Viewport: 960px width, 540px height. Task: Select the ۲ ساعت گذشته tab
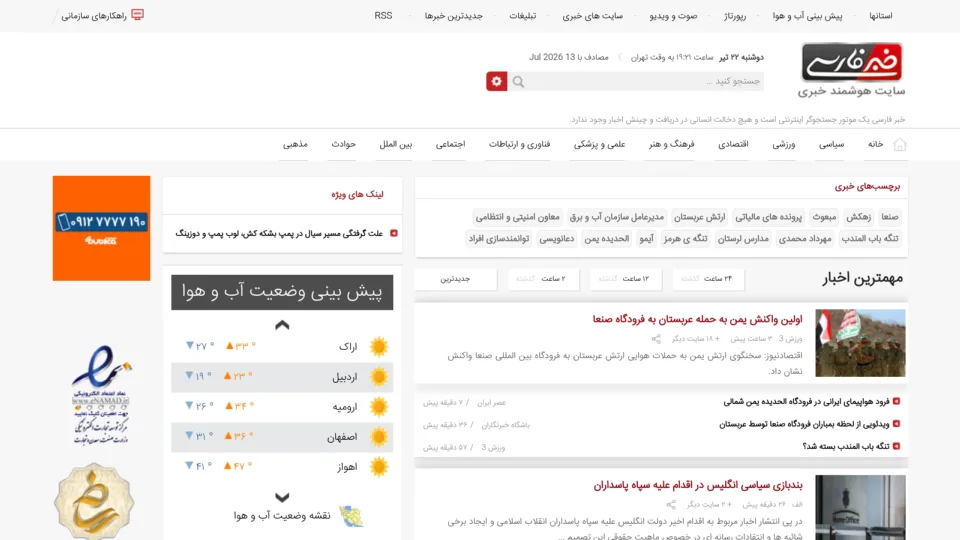point(542,279)
